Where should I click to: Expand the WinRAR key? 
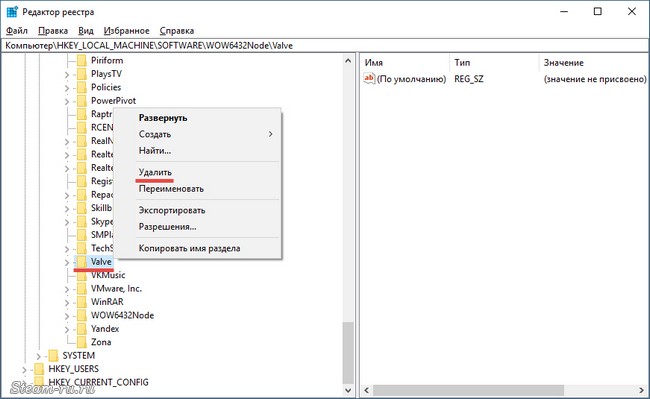67,302
